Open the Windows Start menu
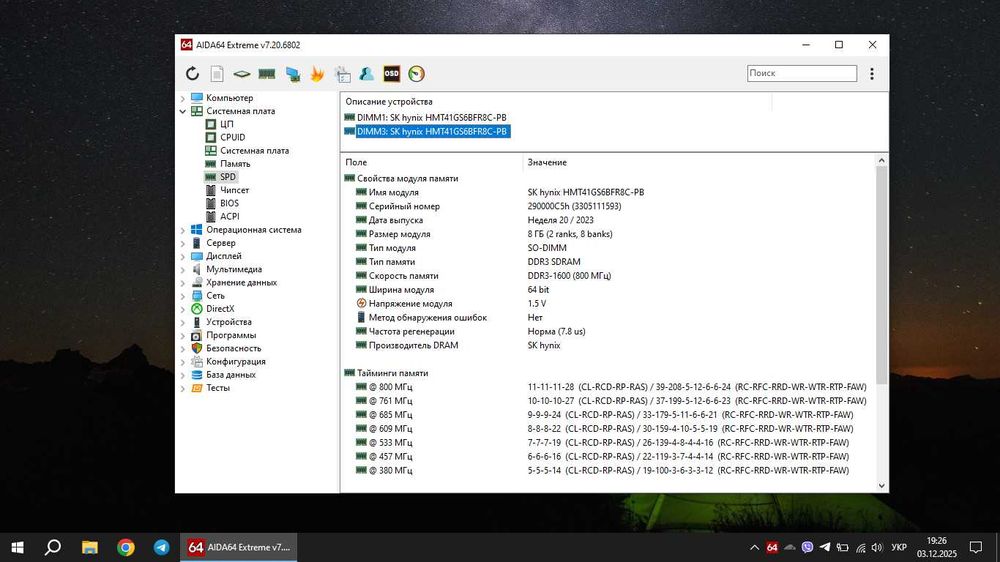Screen dimensions: 1000x562 click(x=17, y=547)
